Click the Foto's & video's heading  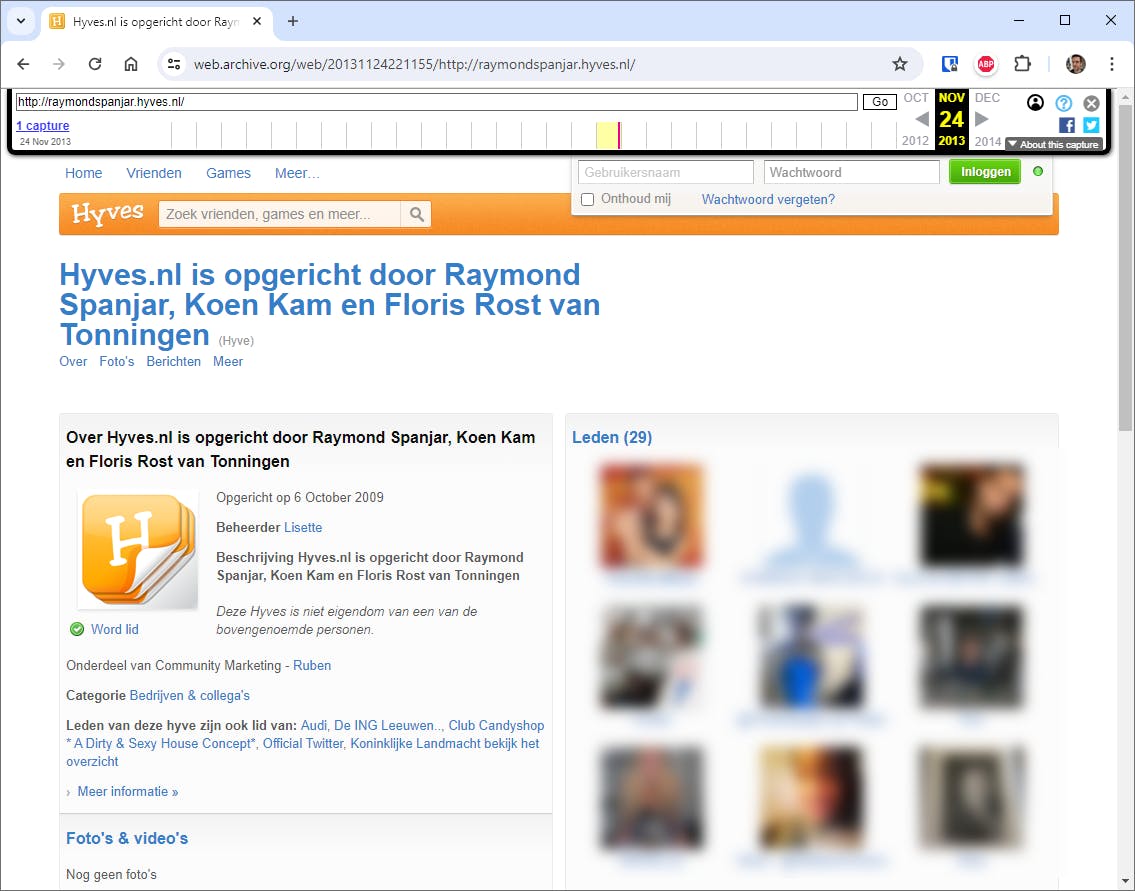127,838
